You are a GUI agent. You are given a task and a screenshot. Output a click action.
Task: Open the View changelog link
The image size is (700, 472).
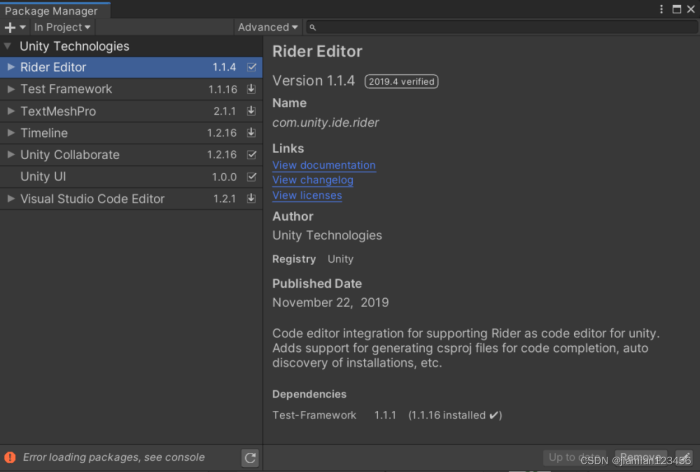click(313, 180)
